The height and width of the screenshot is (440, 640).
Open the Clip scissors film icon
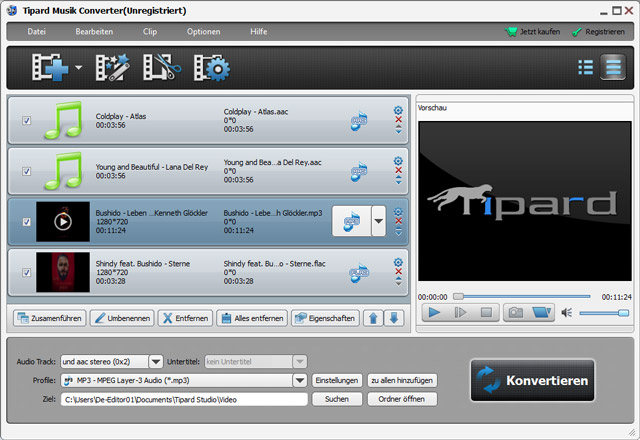point(162,67)
